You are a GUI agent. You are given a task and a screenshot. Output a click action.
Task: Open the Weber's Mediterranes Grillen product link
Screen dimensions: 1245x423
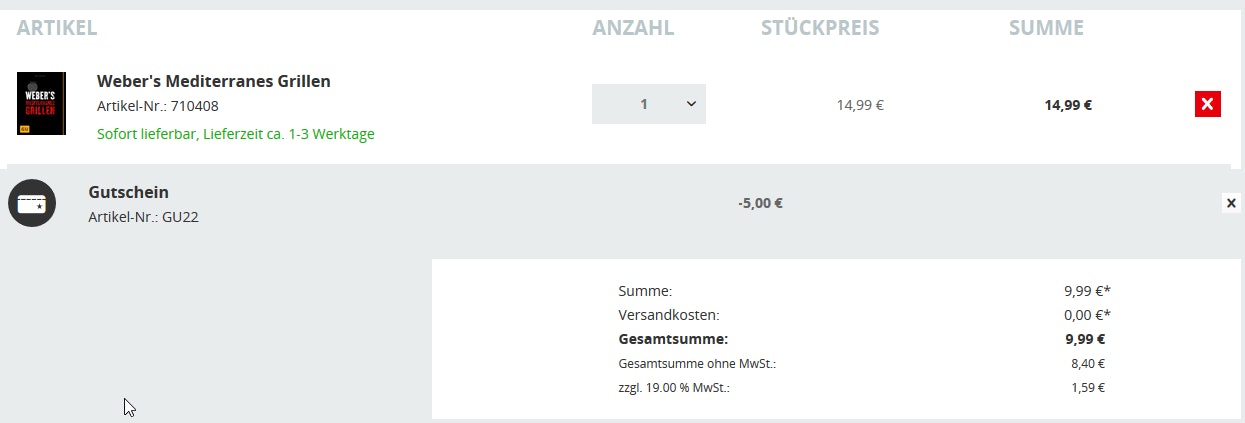pos(213,81)
